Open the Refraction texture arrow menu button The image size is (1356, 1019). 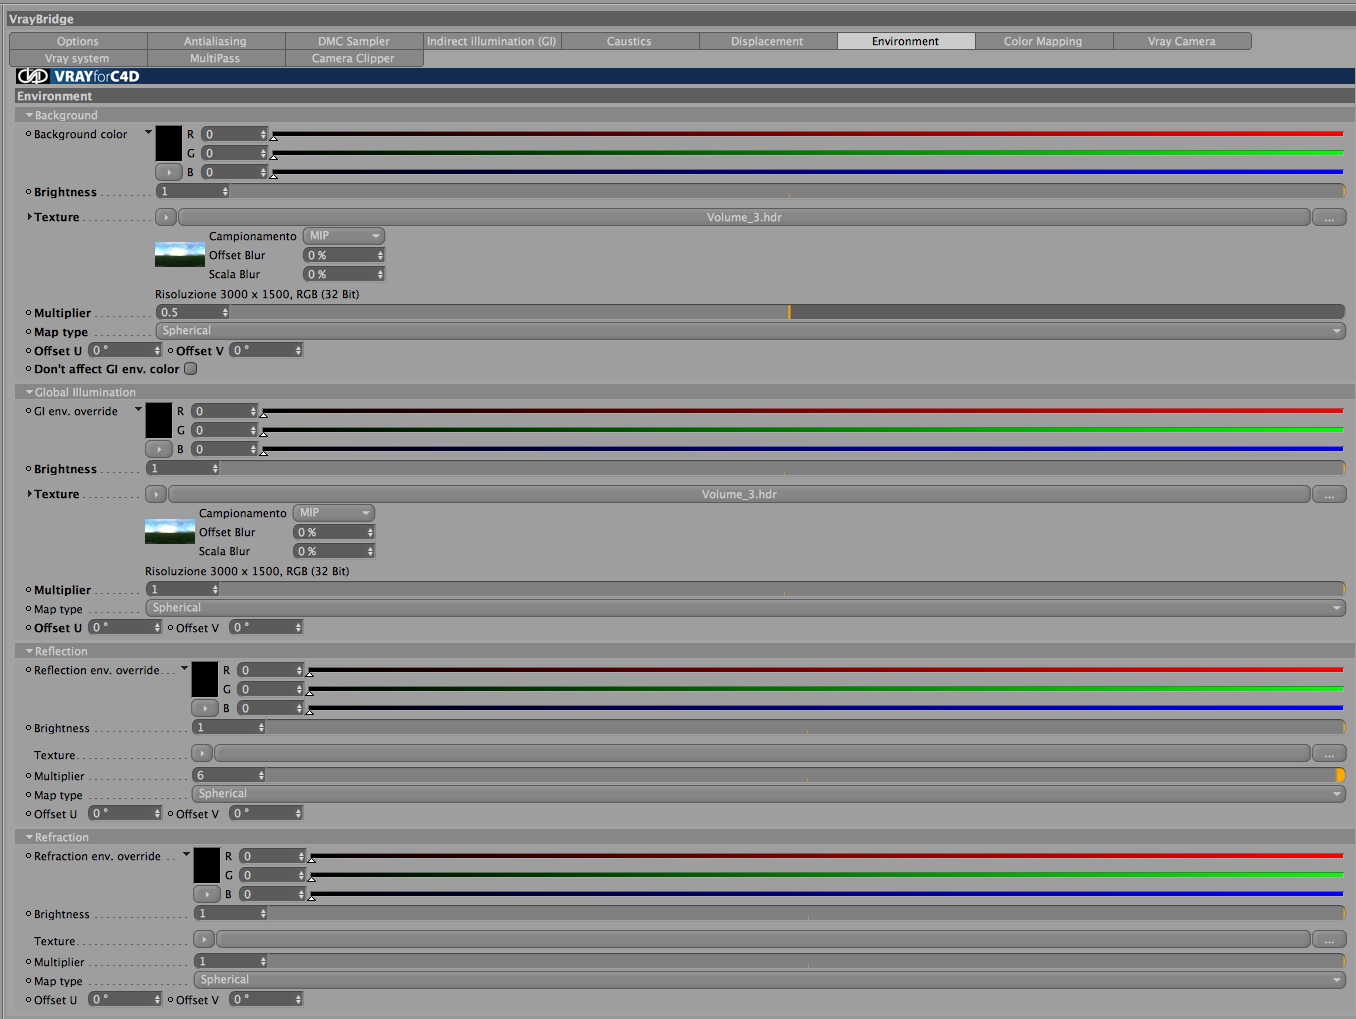pyautogui.click(x=204, y=939)
